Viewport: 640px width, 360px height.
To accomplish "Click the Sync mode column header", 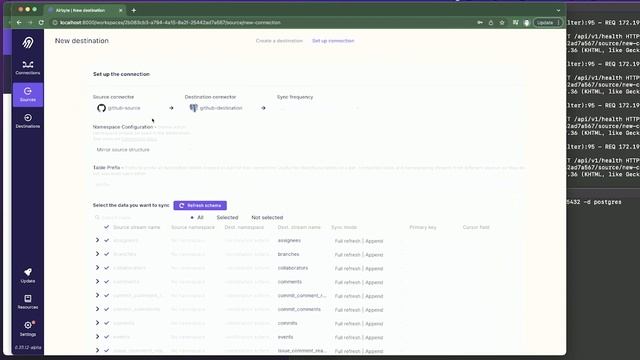I will 344,227.
